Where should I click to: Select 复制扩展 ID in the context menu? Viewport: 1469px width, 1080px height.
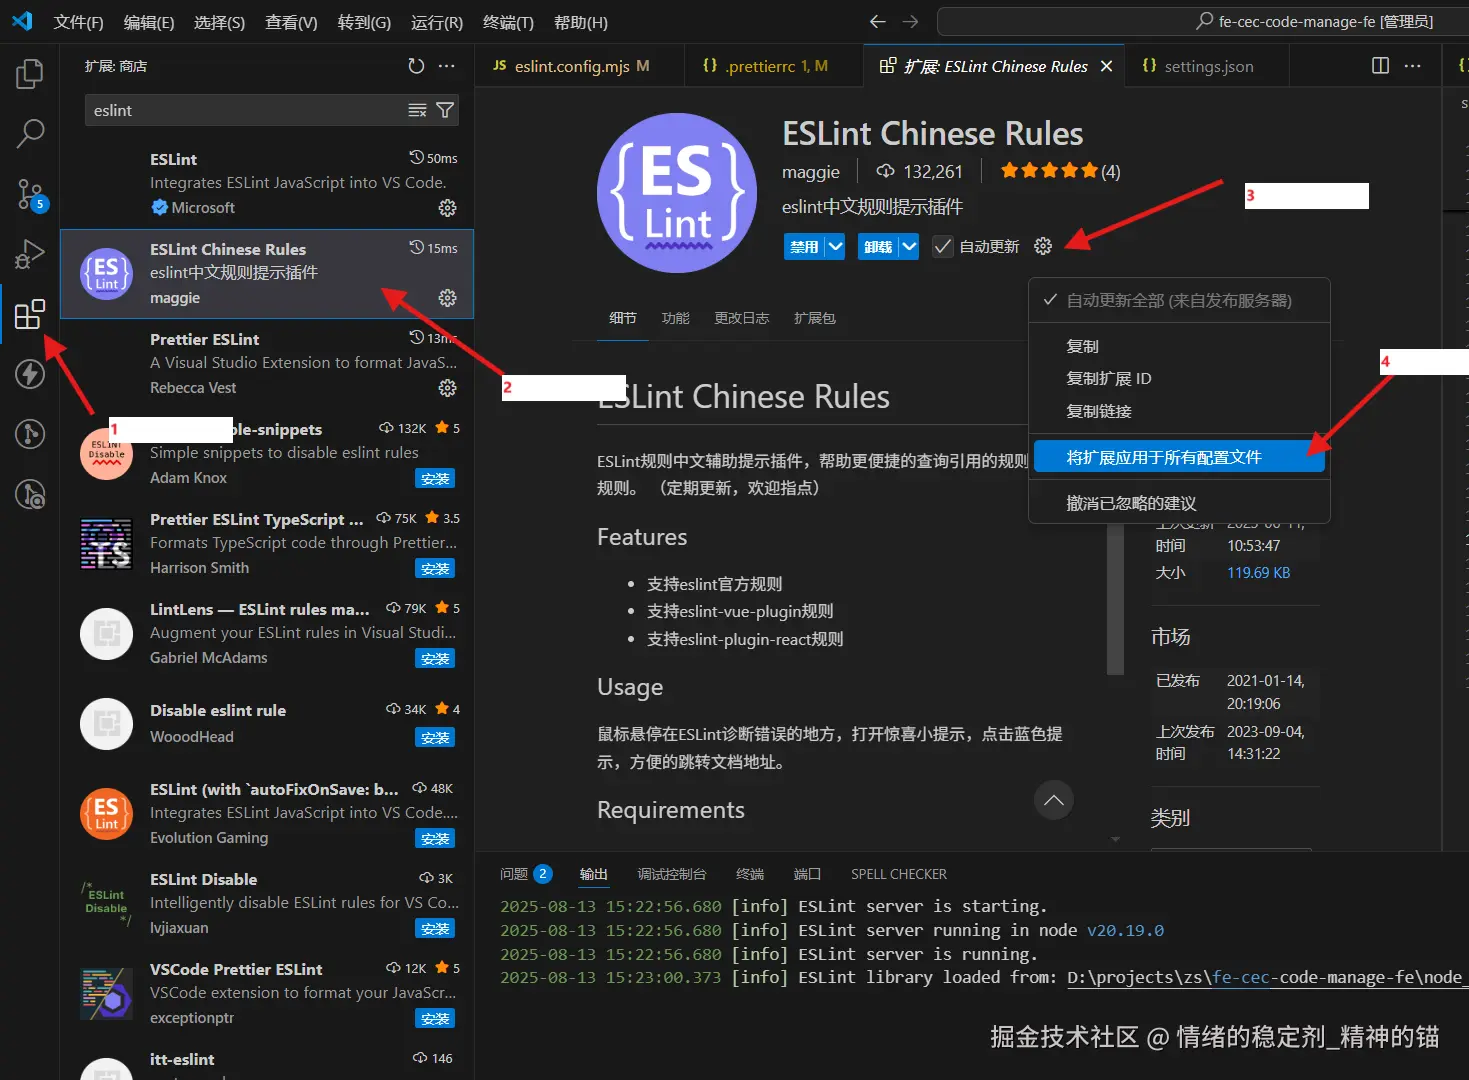point(1179,378)
